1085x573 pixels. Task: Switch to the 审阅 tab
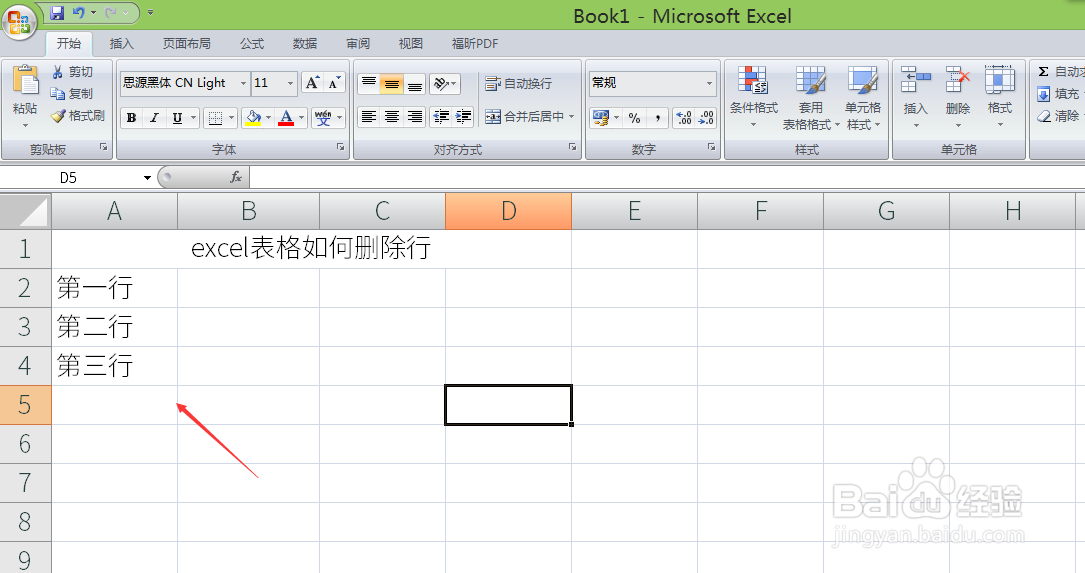click(x=358, y=44)
